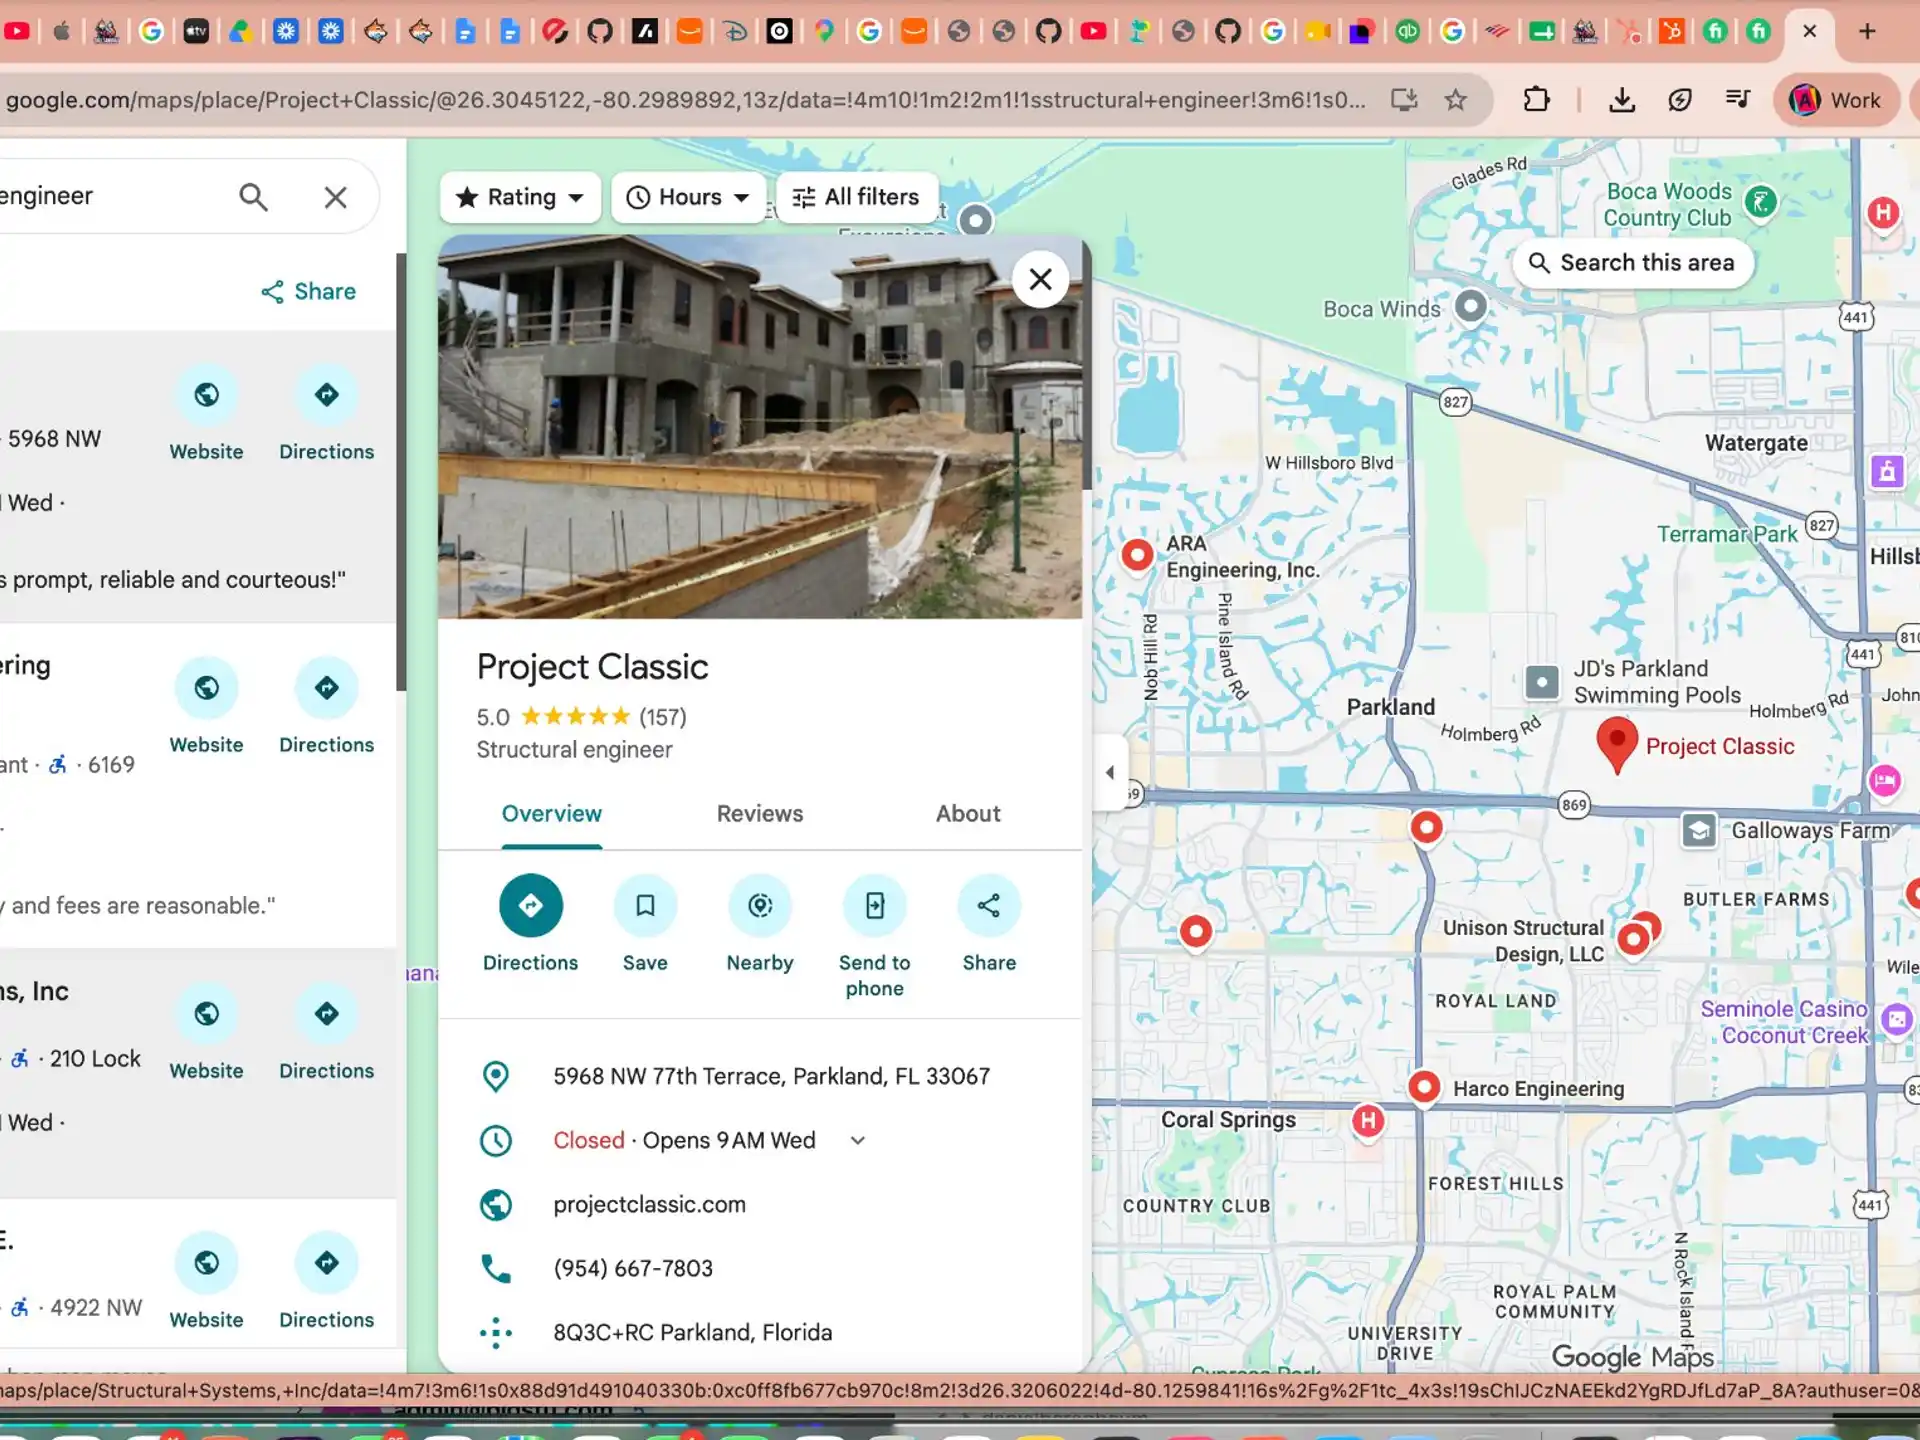This screenshot has width=1920, height=1440.
Task: Click Seminole Casino Coconut Creek label
Action: pyautogui.click(x=1784, y=1022)
